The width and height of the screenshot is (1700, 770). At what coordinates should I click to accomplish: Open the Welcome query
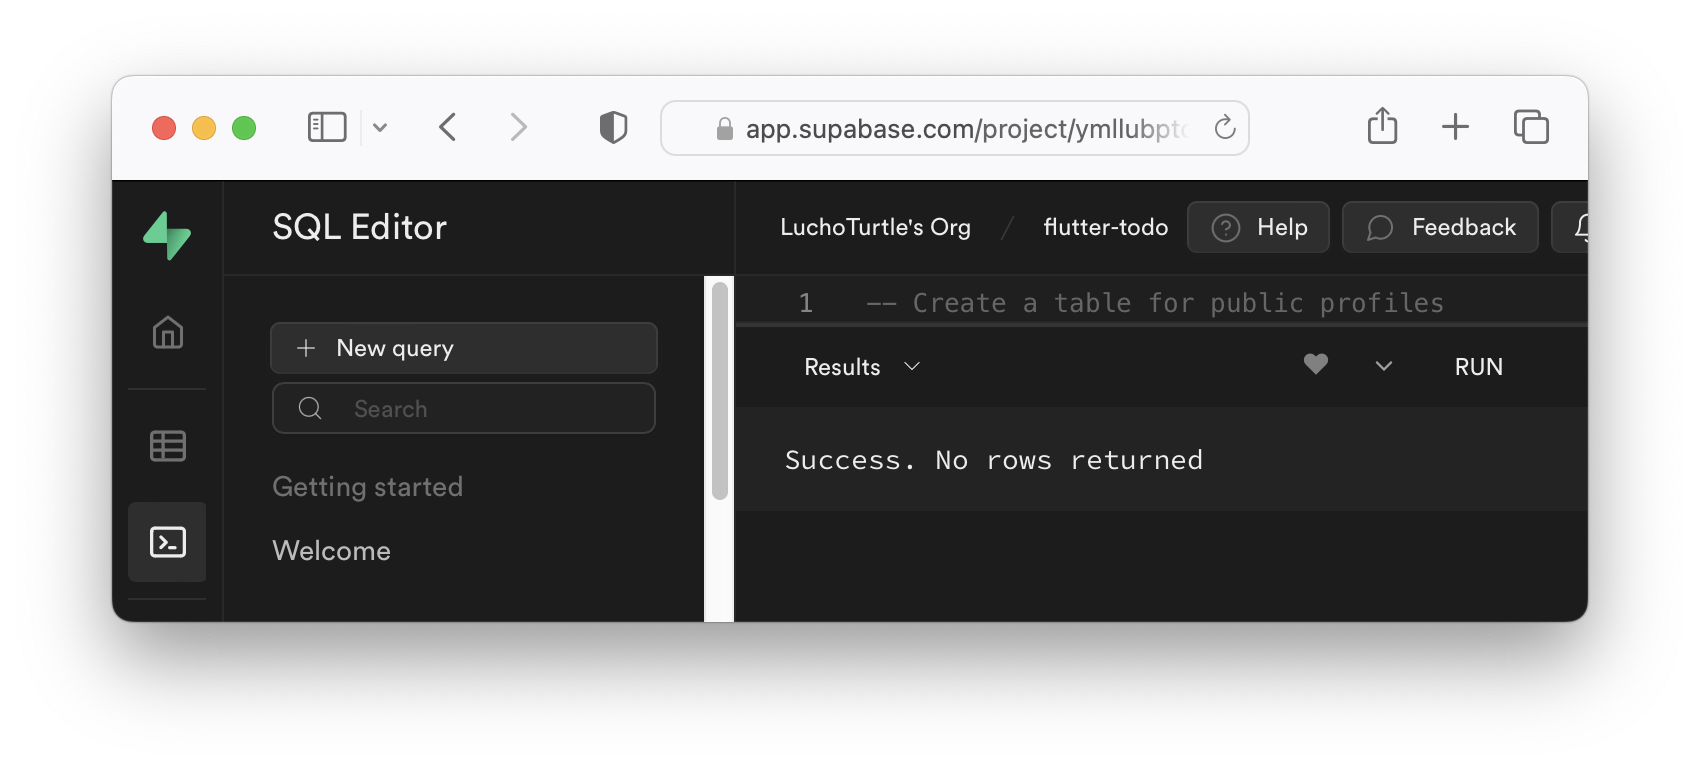click(x=332, y=551)
